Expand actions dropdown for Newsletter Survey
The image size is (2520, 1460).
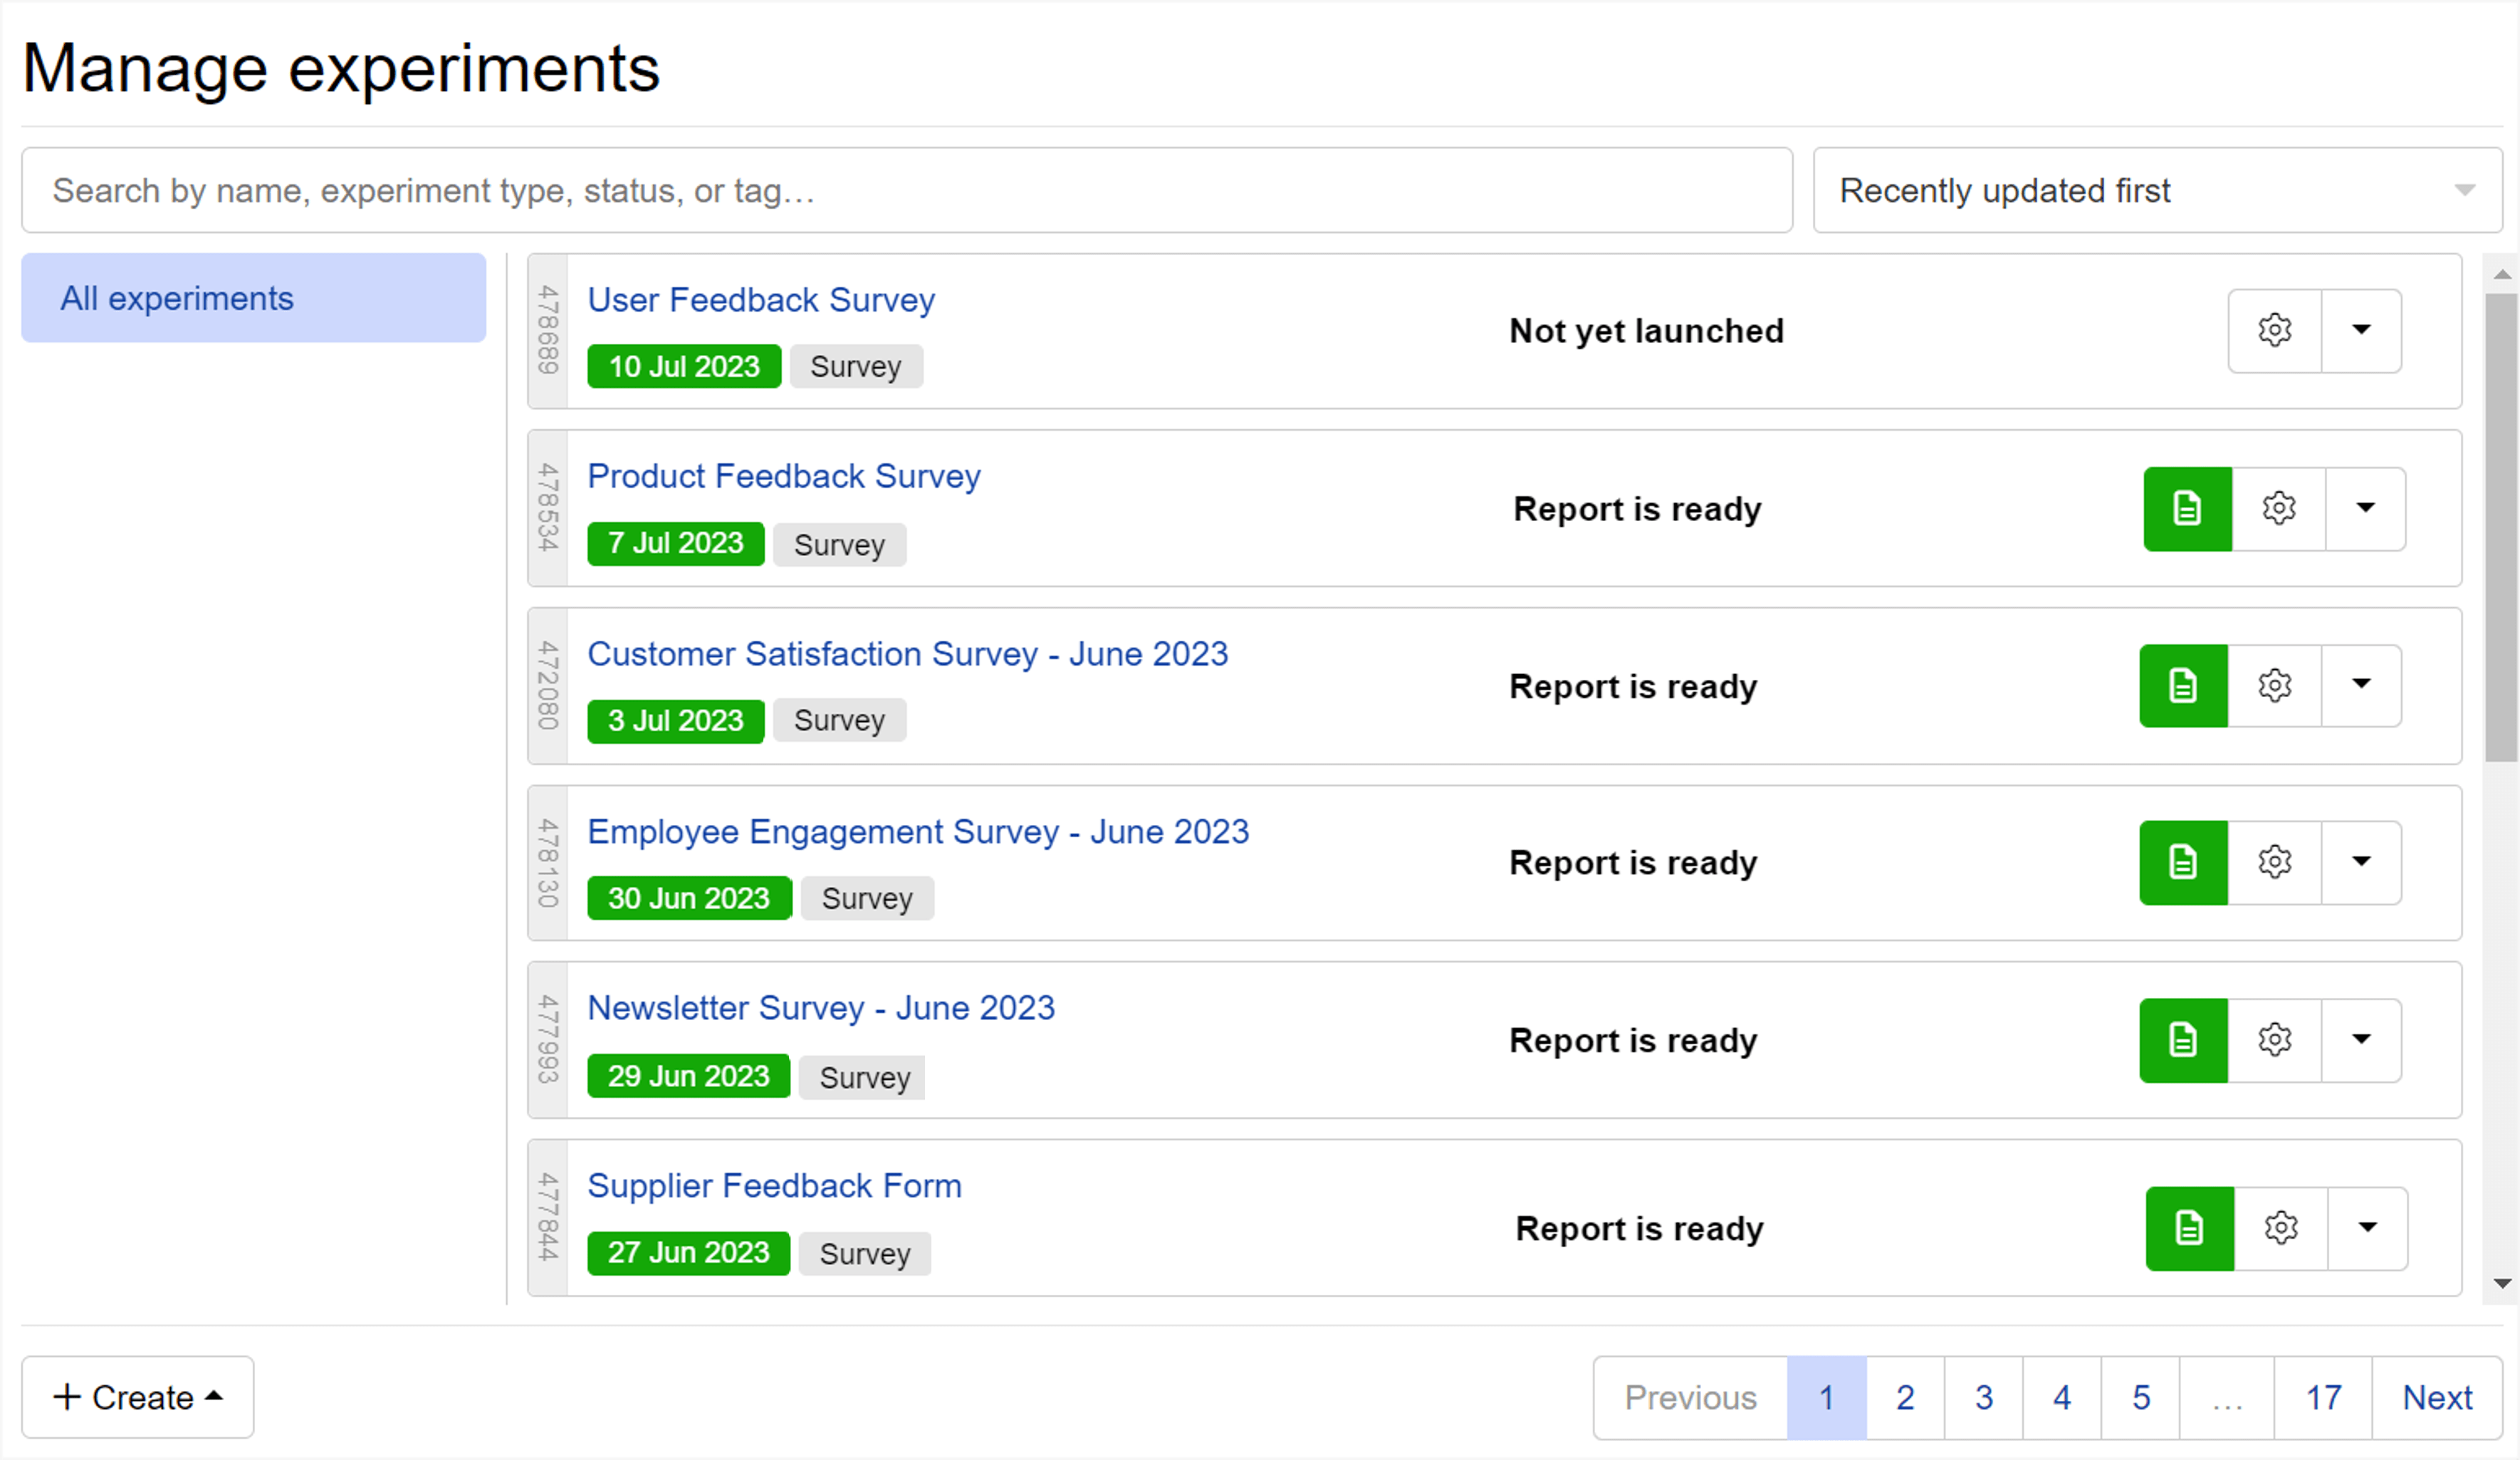click(x=2361, y=1040)
